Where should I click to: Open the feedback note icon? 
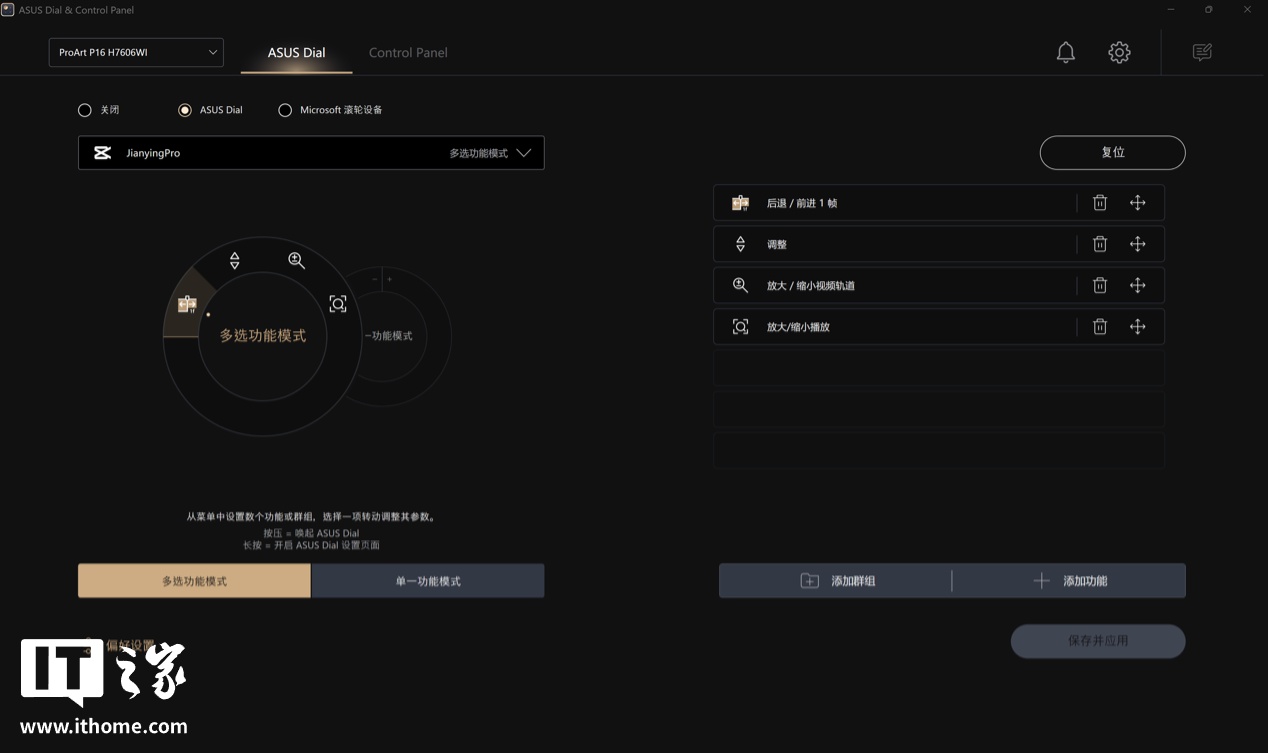coord(1202,53)
